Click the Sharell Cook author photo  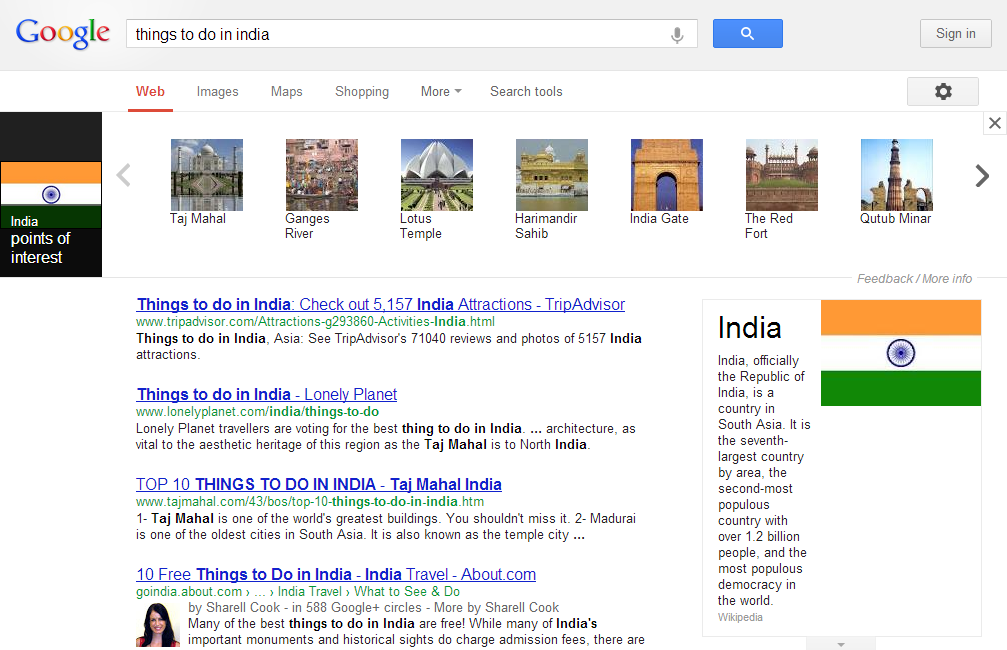tap(158, 624)
